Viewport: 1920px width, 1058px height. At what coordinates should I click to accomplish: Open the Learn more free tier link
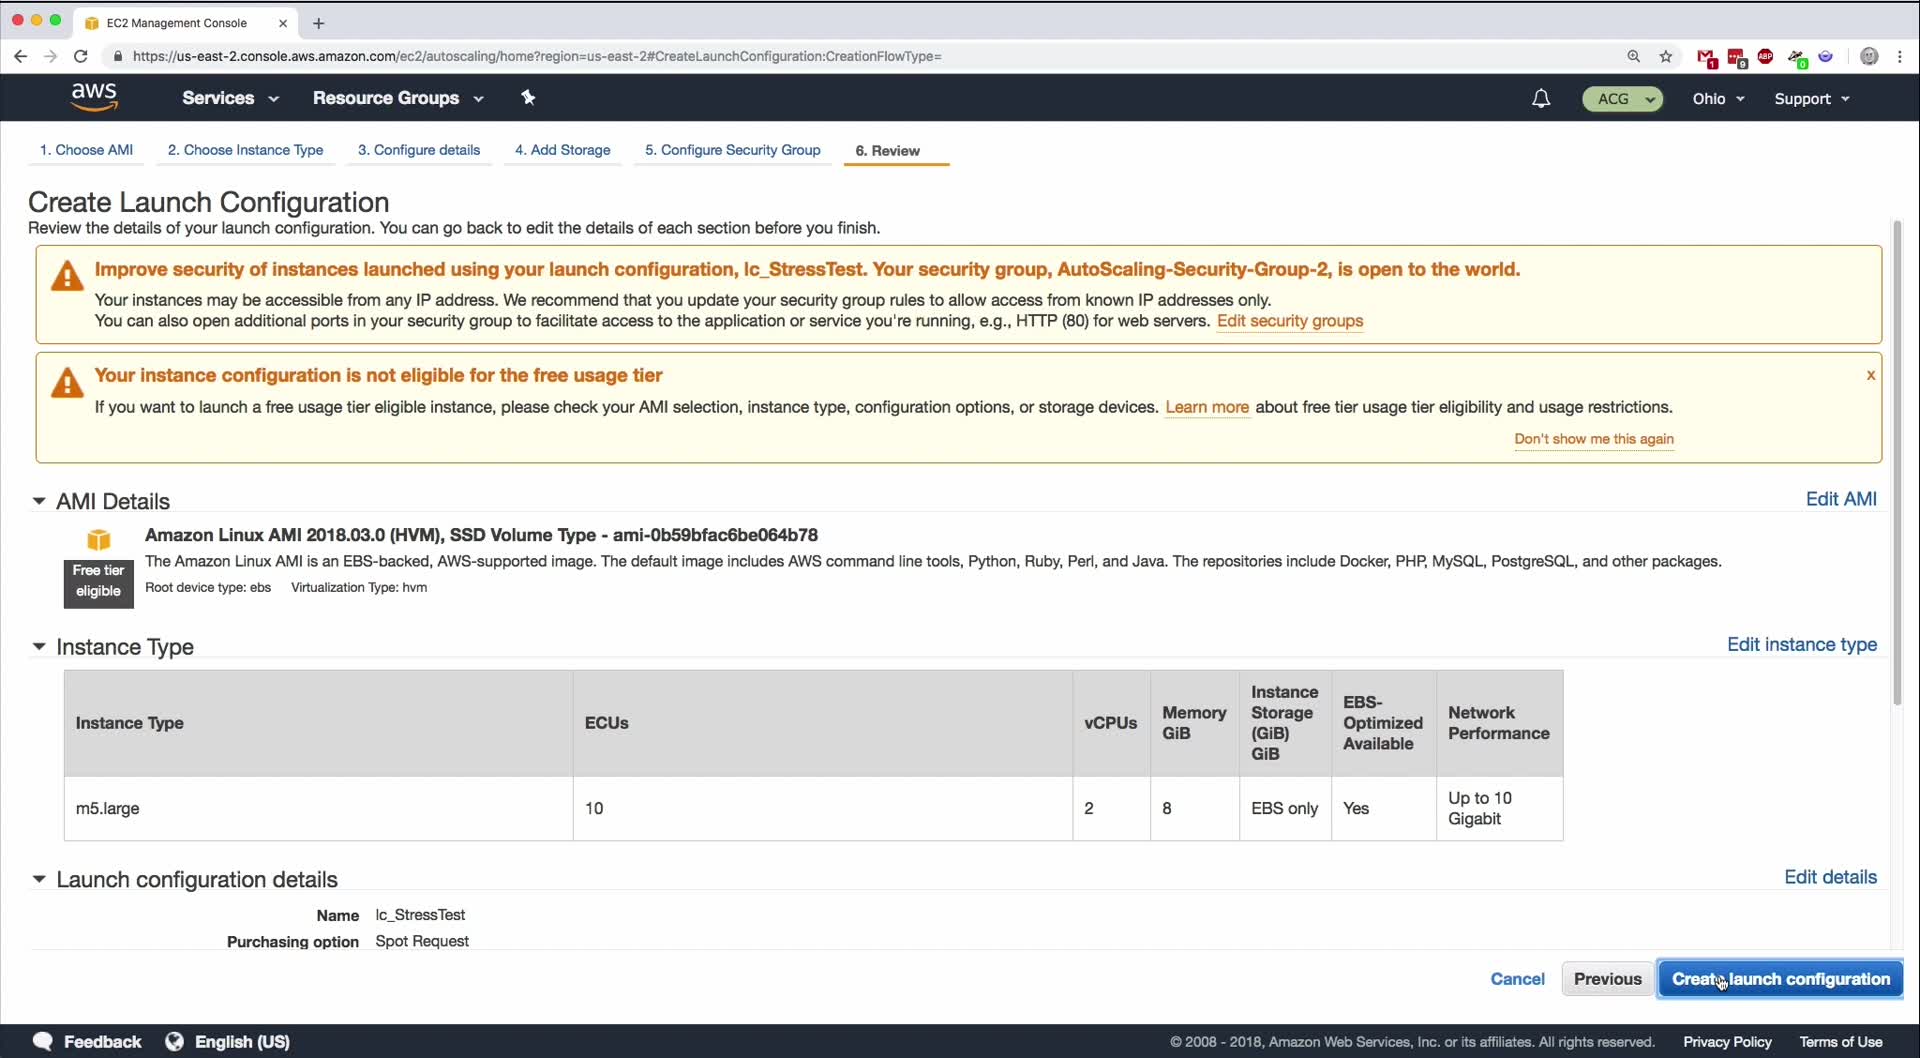(1207, 407)
